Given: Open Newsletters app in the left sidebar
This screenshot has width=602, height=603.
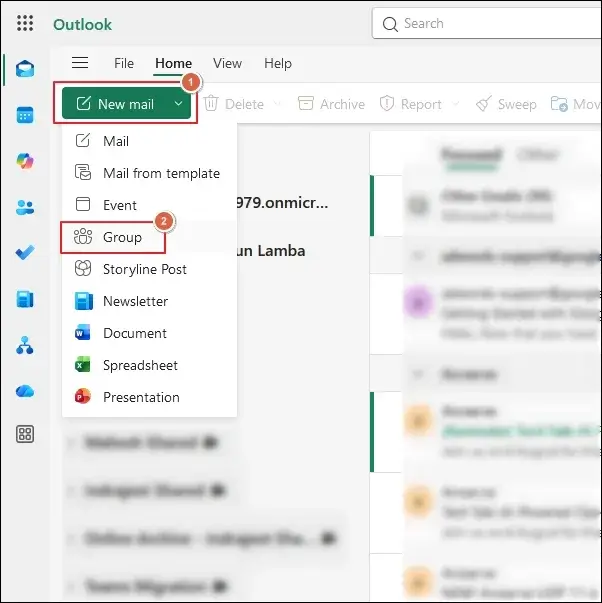Looking at the screenshot, I should [25, 299].
